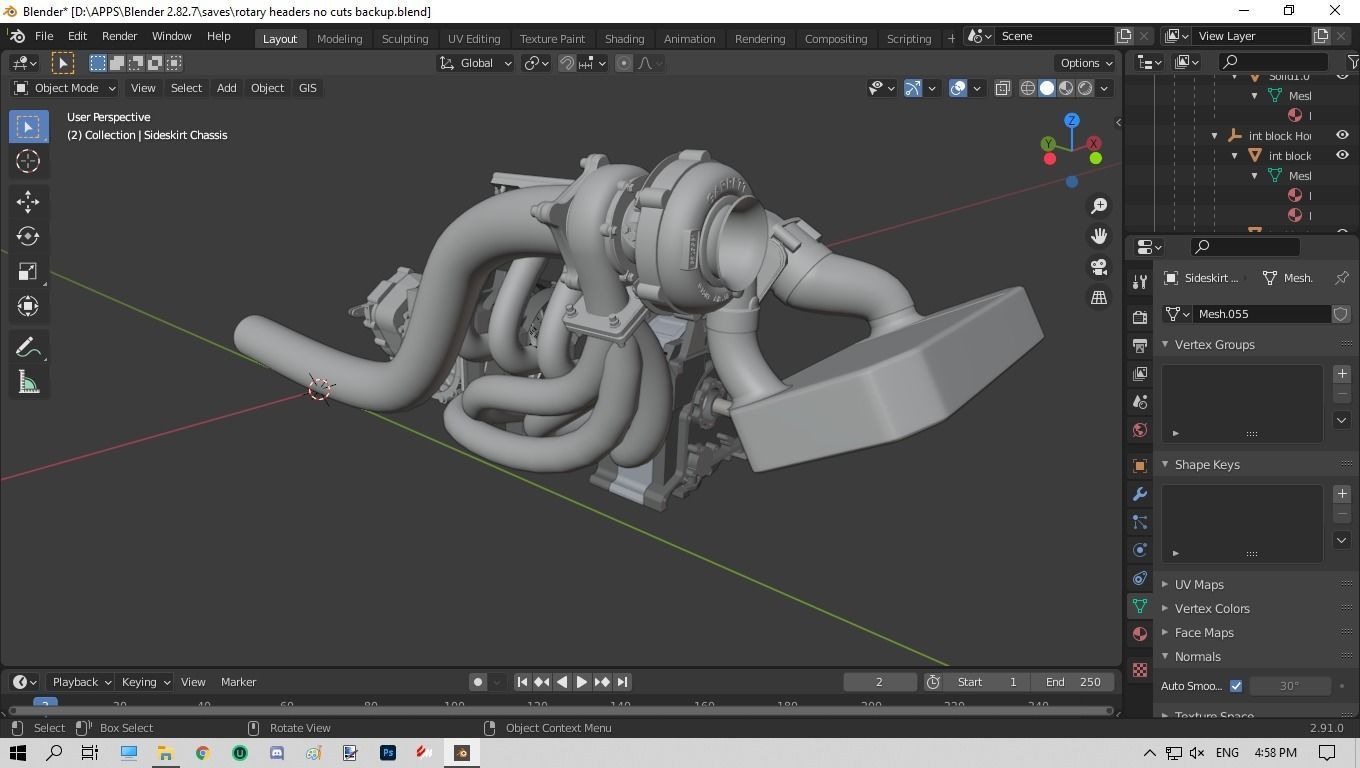
Task: Open the viewport Add menu
Action: 226,88
